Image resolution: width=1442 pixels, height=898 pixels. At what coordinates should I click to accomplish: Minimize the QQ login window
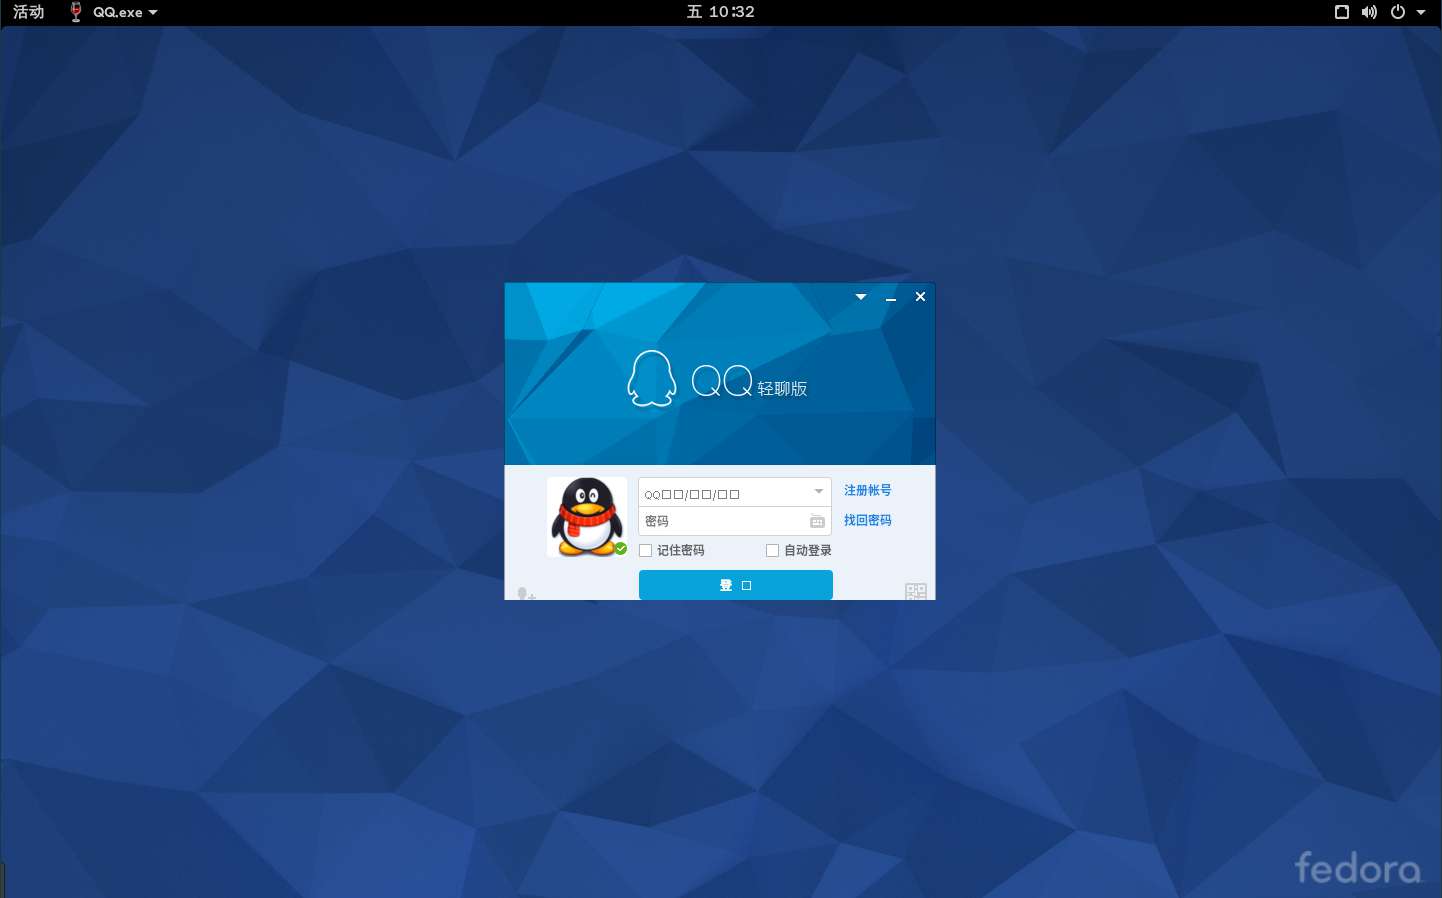coord(891,297)
